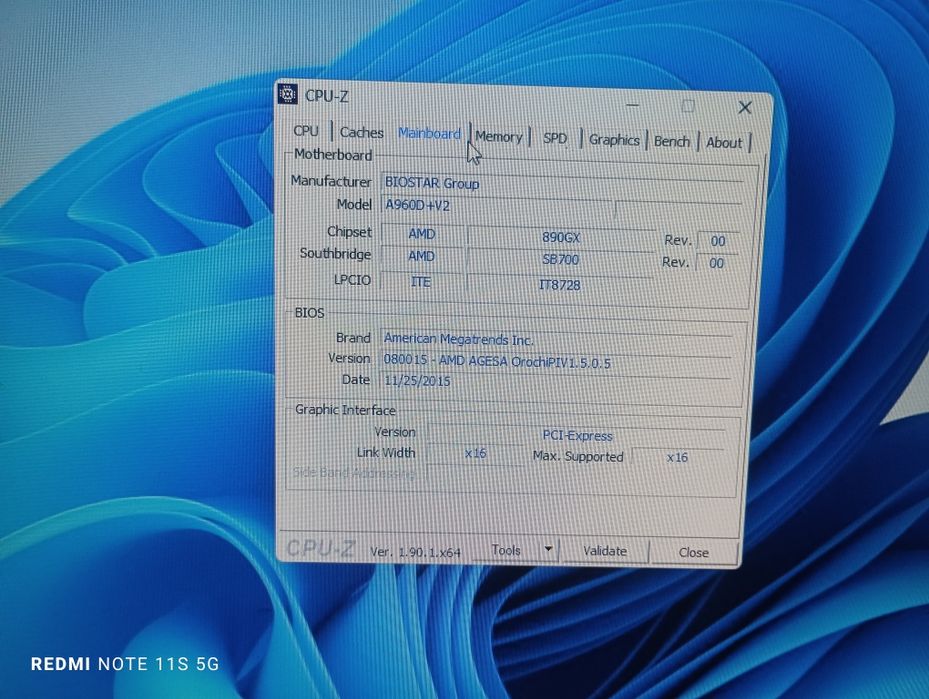Click the 890GX chipset value
The image size is (929, 699).
click(x=560, y=238)
